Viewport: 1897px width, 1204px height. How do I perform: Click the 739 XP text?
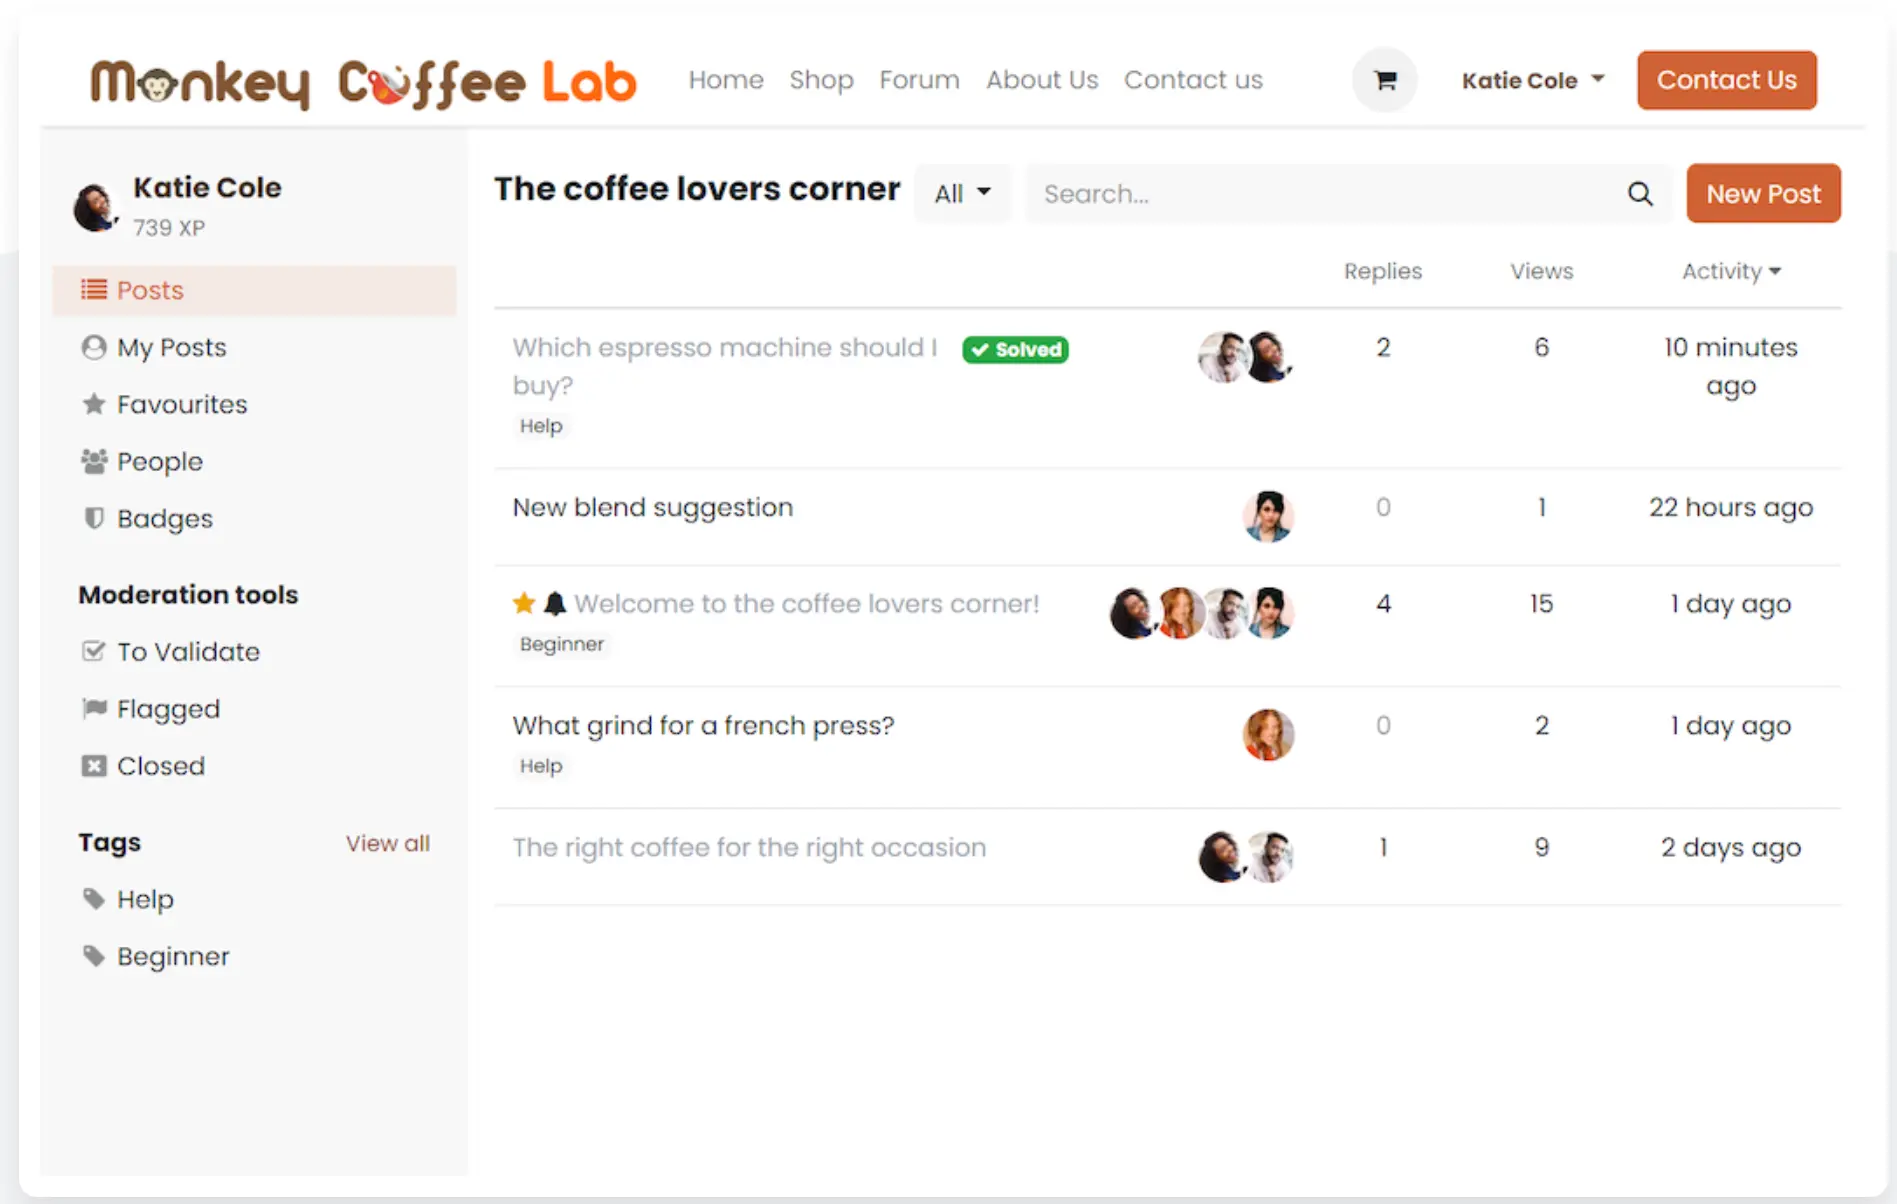169,228
